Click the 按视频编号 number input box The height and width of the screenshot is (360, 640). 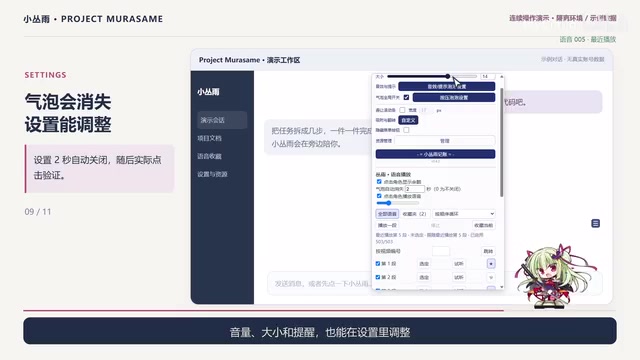coord(440,251)
